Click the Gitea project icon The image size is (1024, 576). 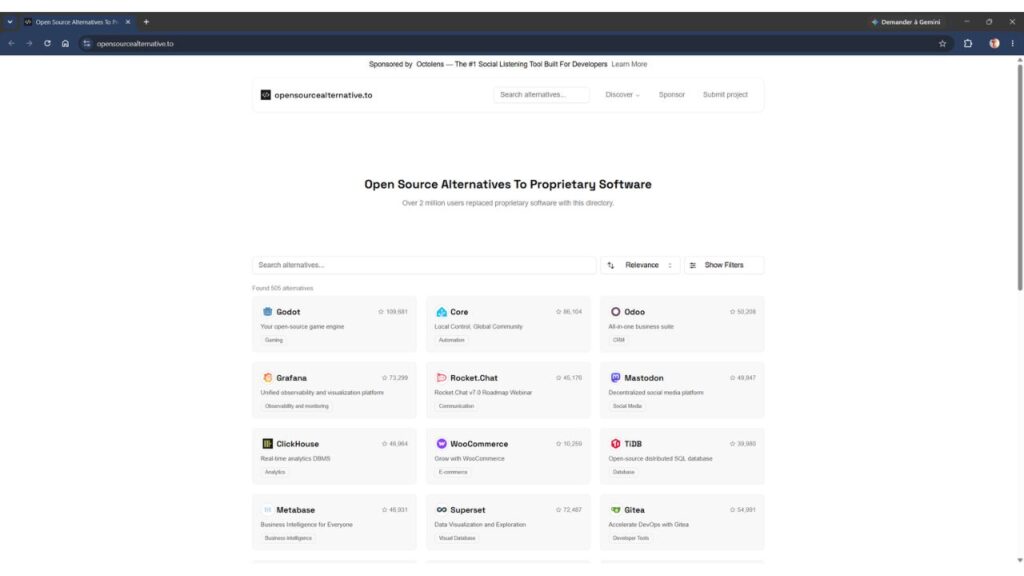click(615, 509)
